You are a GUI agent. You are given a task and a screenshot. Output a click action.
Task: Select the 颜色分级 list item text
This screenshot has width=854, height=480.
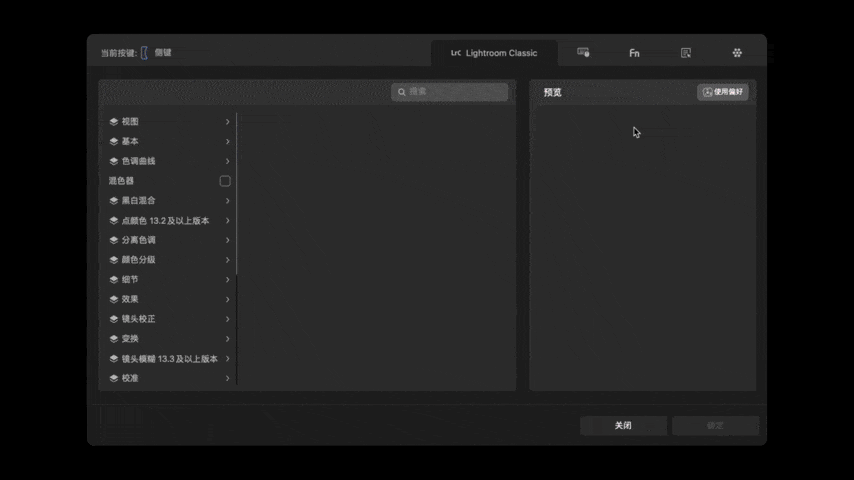click(138, 260)
